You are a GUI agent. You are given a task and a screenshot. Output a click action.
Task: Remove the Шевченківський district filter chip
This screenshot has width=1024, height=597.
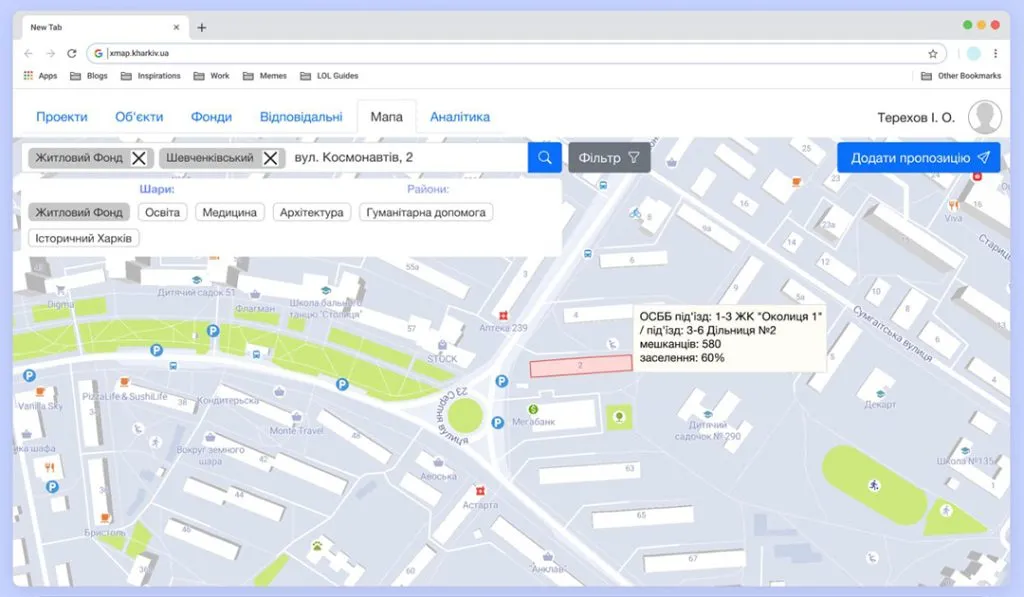pyautogui.click(x=272, y=157)
